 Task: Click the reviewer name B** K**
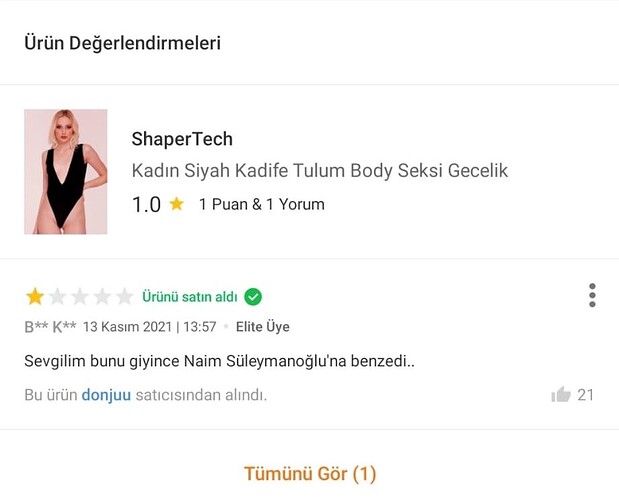point(50,327)
